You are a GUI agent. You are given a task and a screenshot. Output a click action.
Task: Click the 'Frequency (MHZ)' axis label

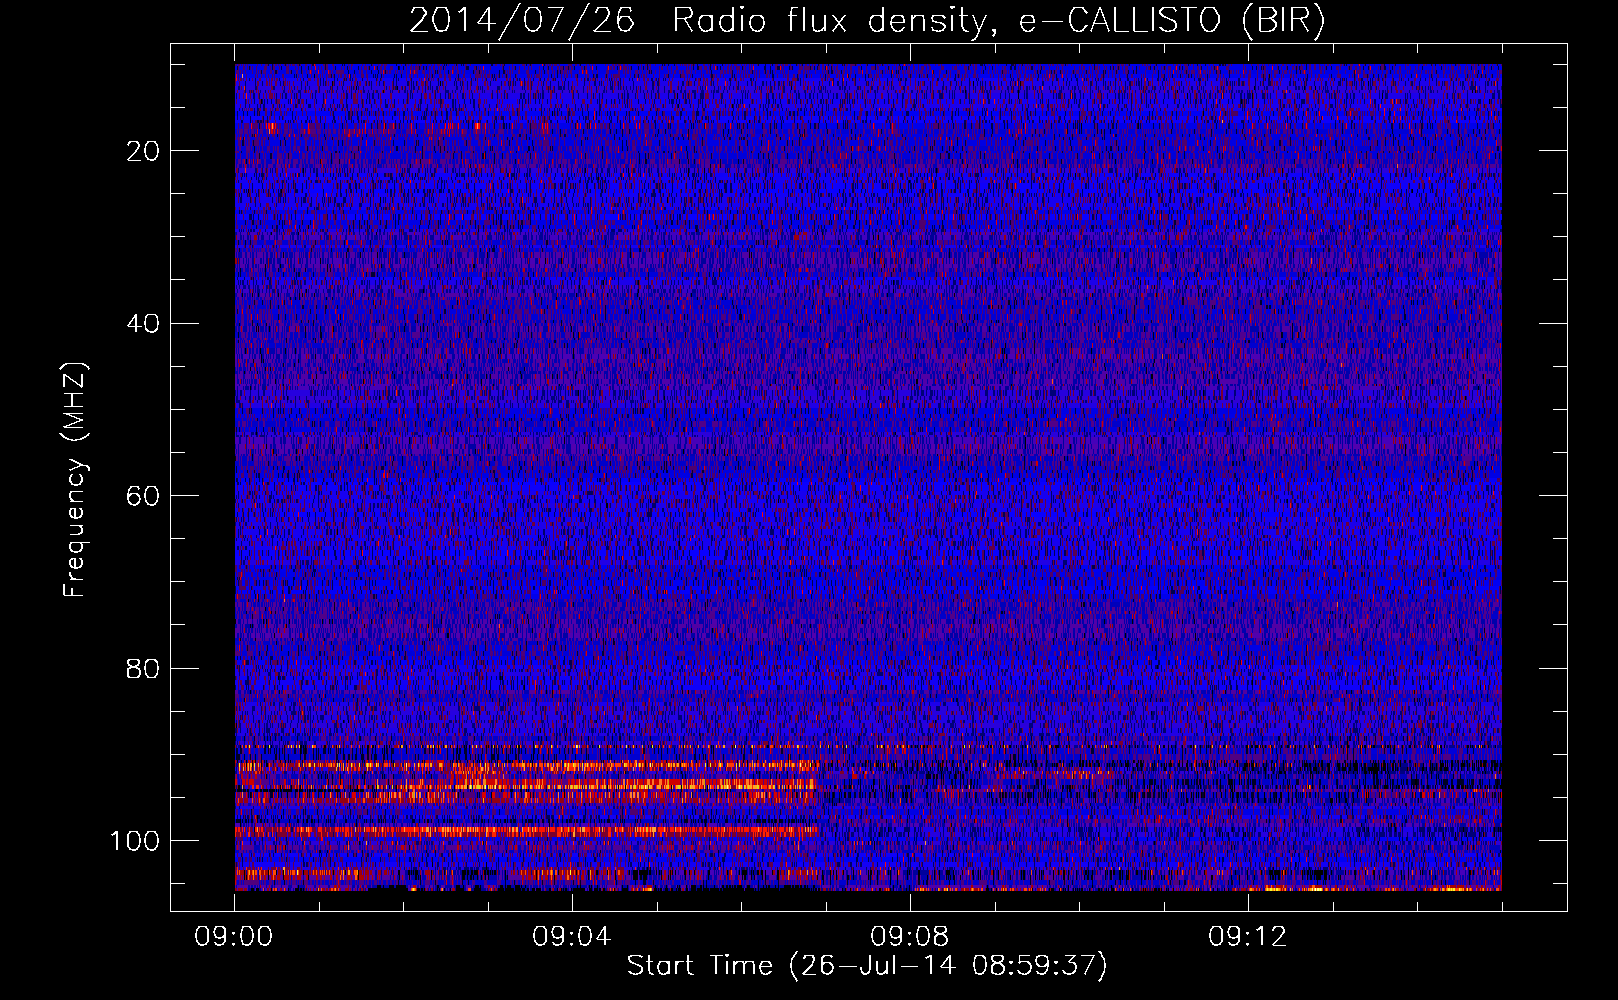coord(75,480)
